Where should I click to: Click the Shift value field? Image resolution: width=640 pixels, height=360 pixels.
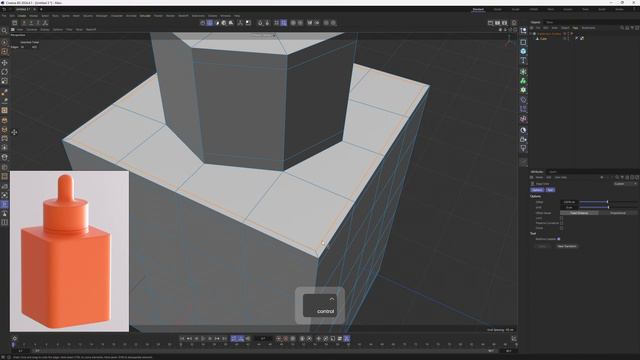click(569, 207)
